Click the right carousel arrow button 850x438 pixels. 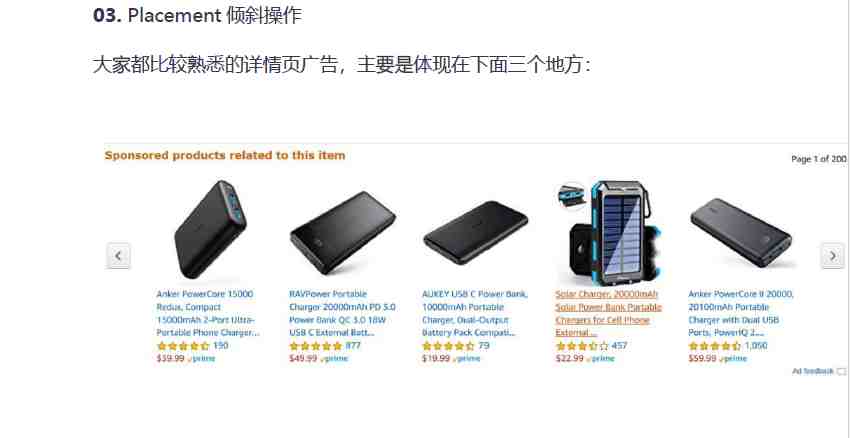[833, 255]
